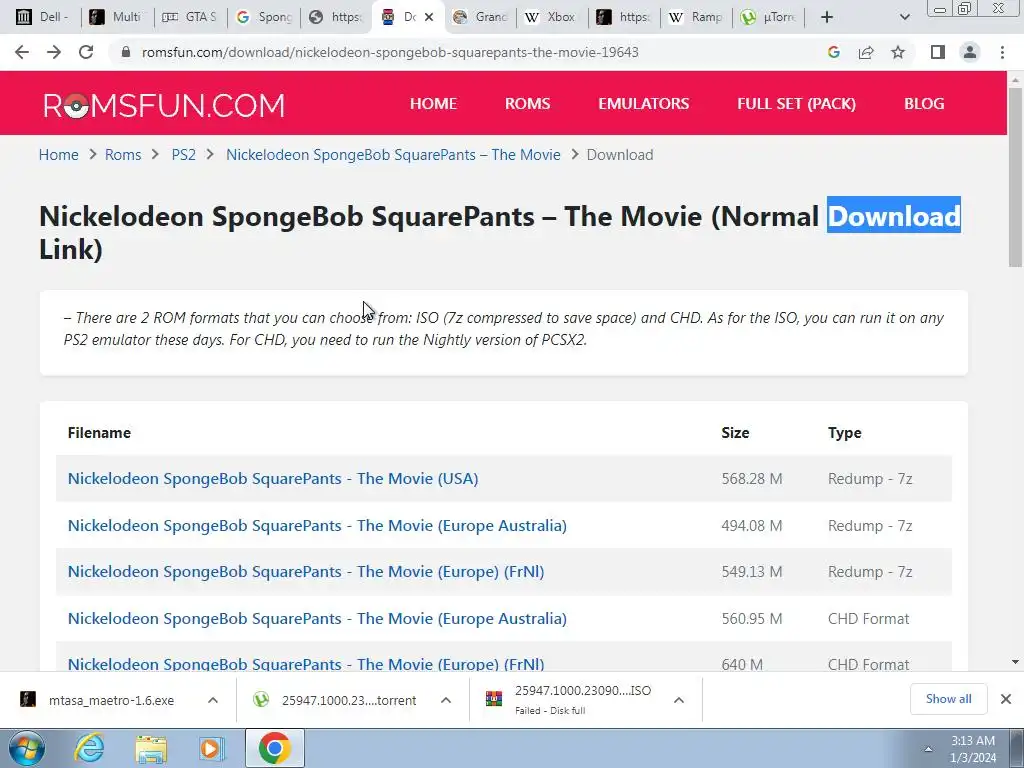Open Chrome three-dot menu
Screen dimensions: 1024x768
click(1002, 52)
